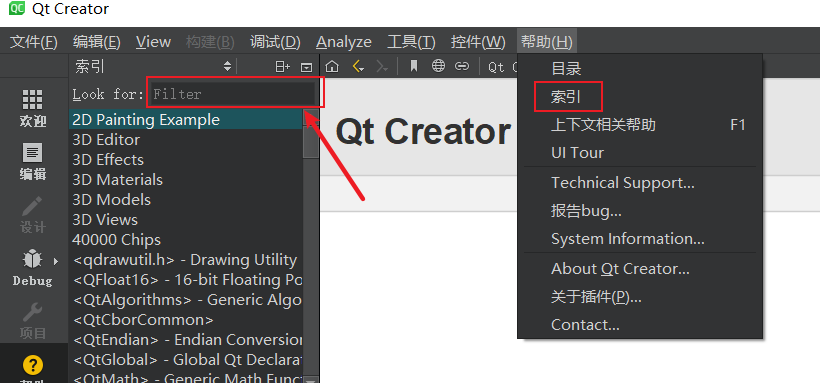Open the 索引 sidebar view dropdown
This screenshot has width=820, height=383.
(x=153, y=66)
